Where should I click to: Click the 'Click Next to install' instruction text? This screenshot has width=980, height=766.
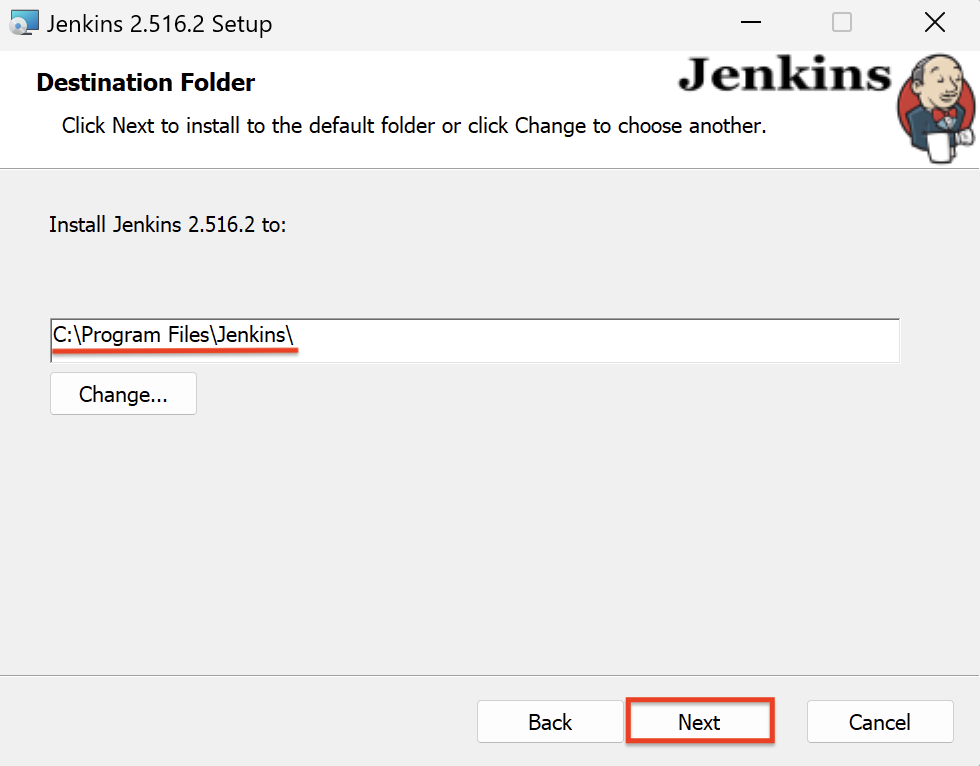tap(413, 126)
